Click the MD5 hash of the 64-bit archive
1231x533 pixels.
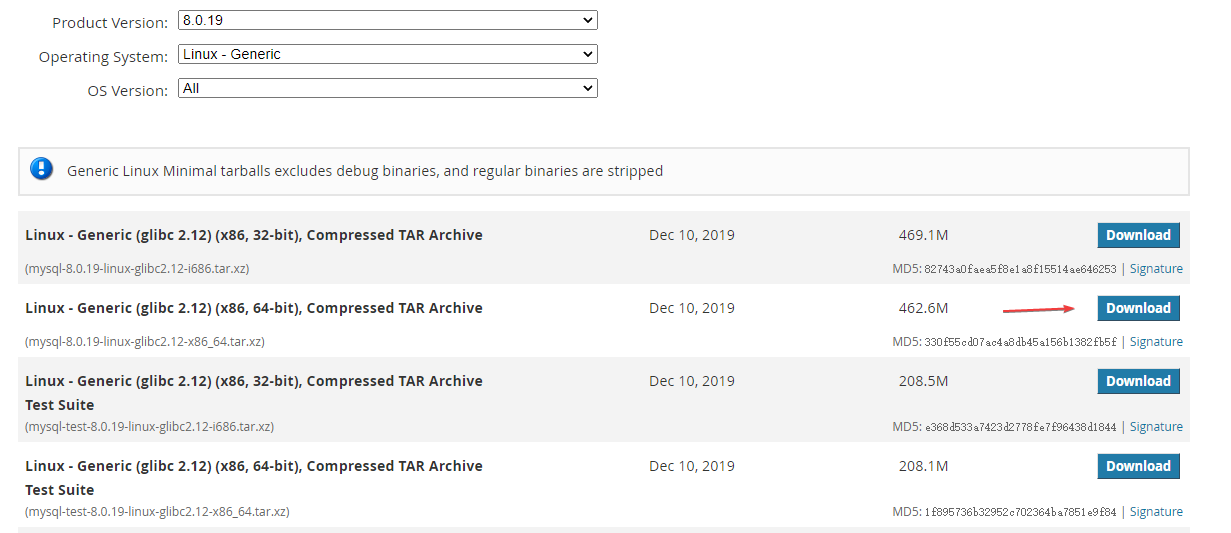tap(1018, 342)
